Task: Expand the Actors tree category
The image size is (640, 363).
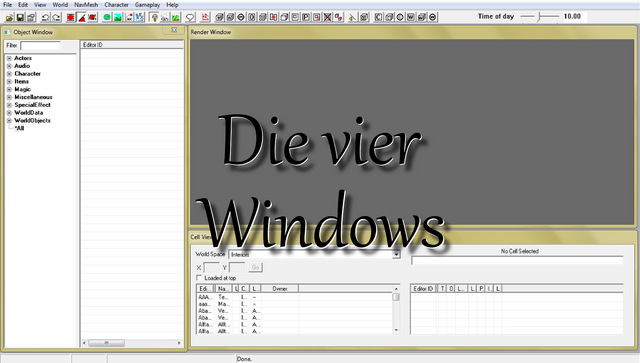Action: tap(9, 58)
